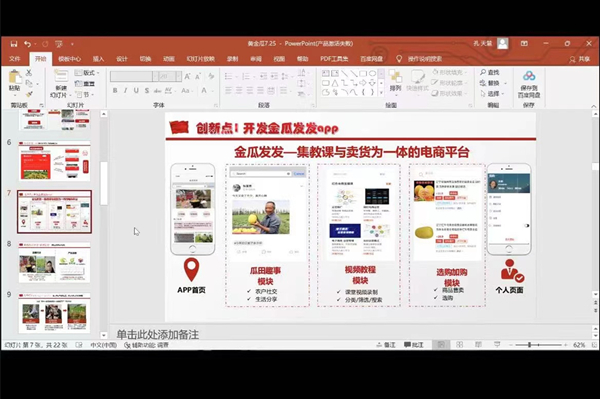Toggle Italic formatting button
Viewport: 600px width, 399px height.
(125, 91)
